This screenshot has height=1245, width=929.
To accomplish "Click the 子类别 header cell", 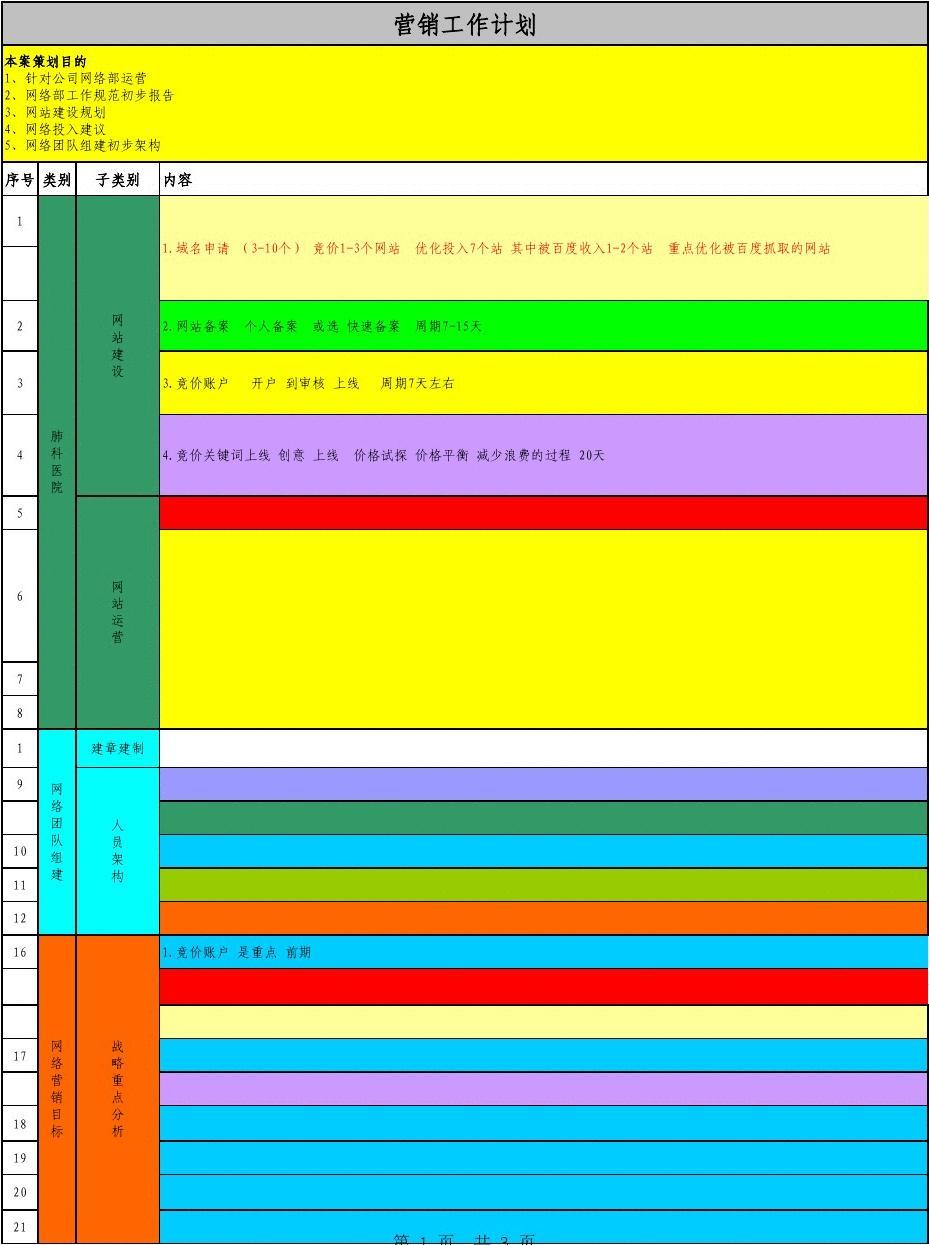I will point(118,180).
